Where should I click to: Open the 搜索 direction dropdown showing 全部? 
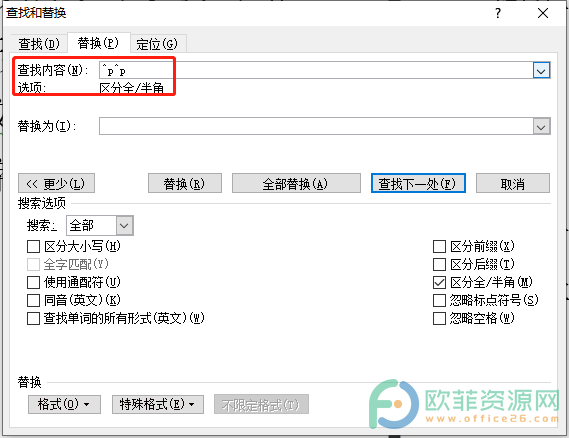pos(100,225)
